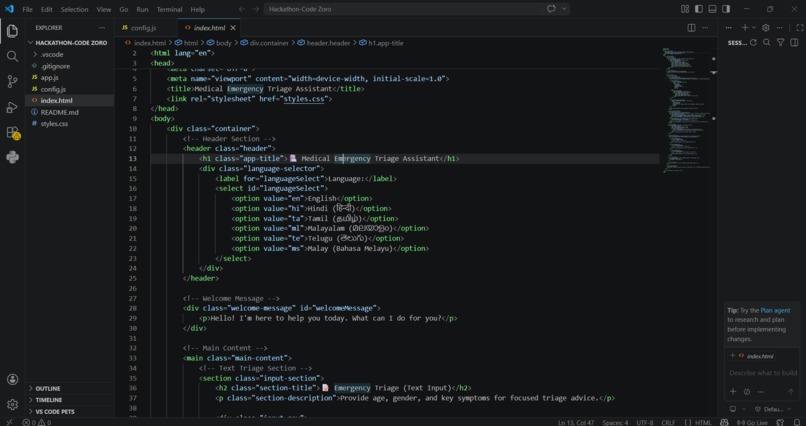Open the Search view in the activity bar
This screenshot has width=806, height=426.
(x=12, y=56)
